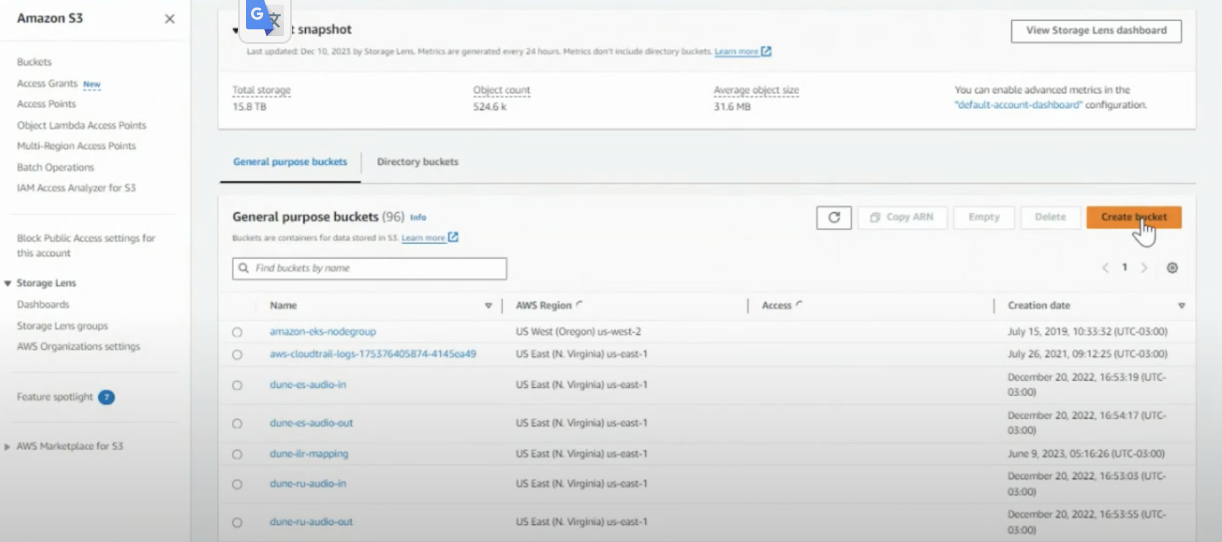Click the Create bucket button
The height and width of the screenshot is (542, 1222).
[x=1134, y=217]
